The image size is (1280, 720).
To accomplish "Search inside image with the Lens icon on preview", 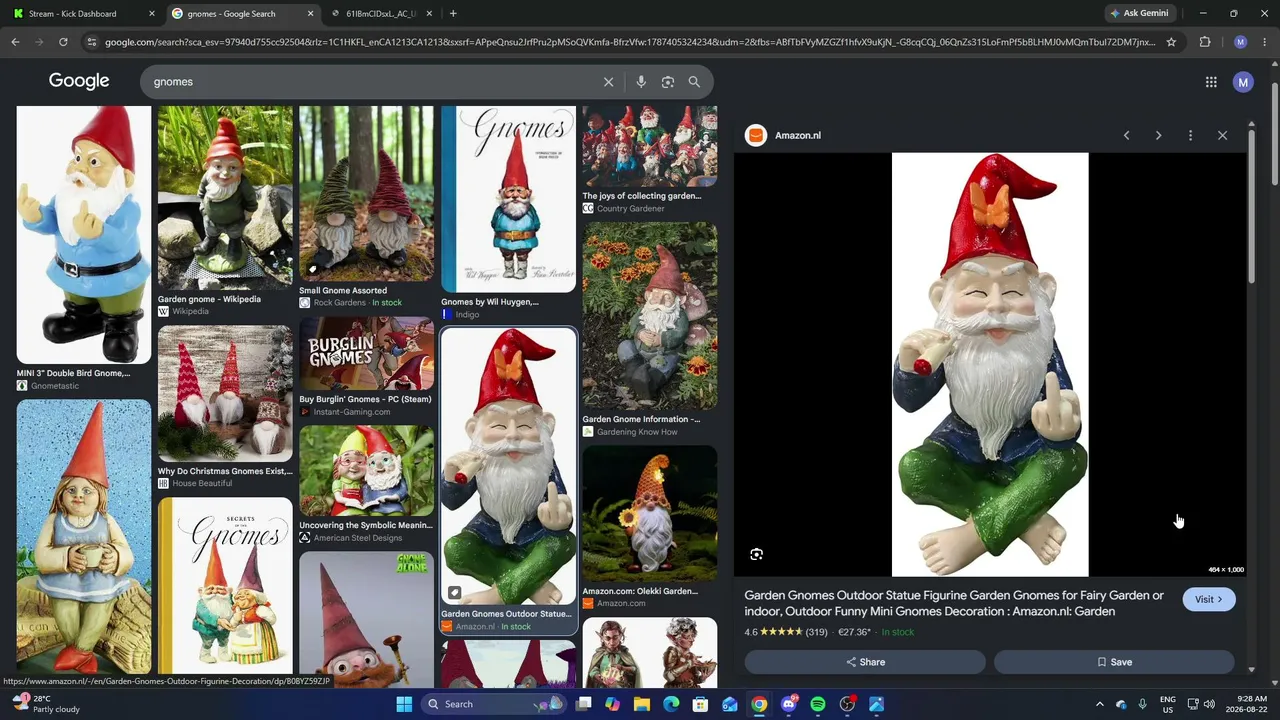I will pyautogui.click(x=757, y=554).
